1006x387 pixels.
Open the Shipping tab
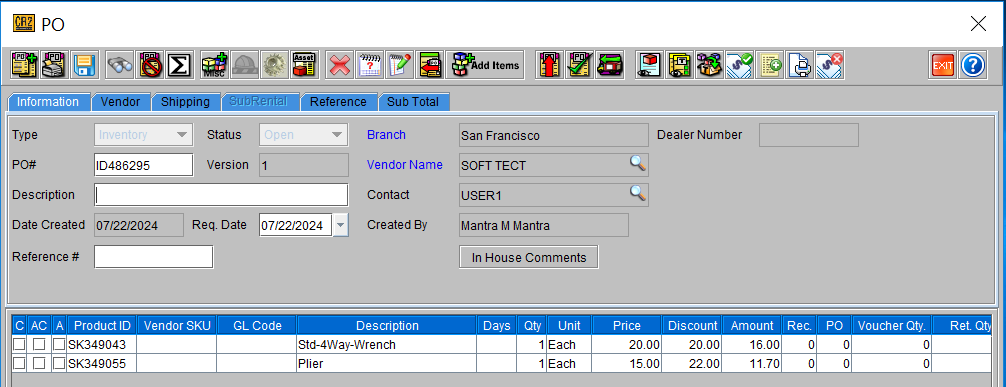click(185, 102)
